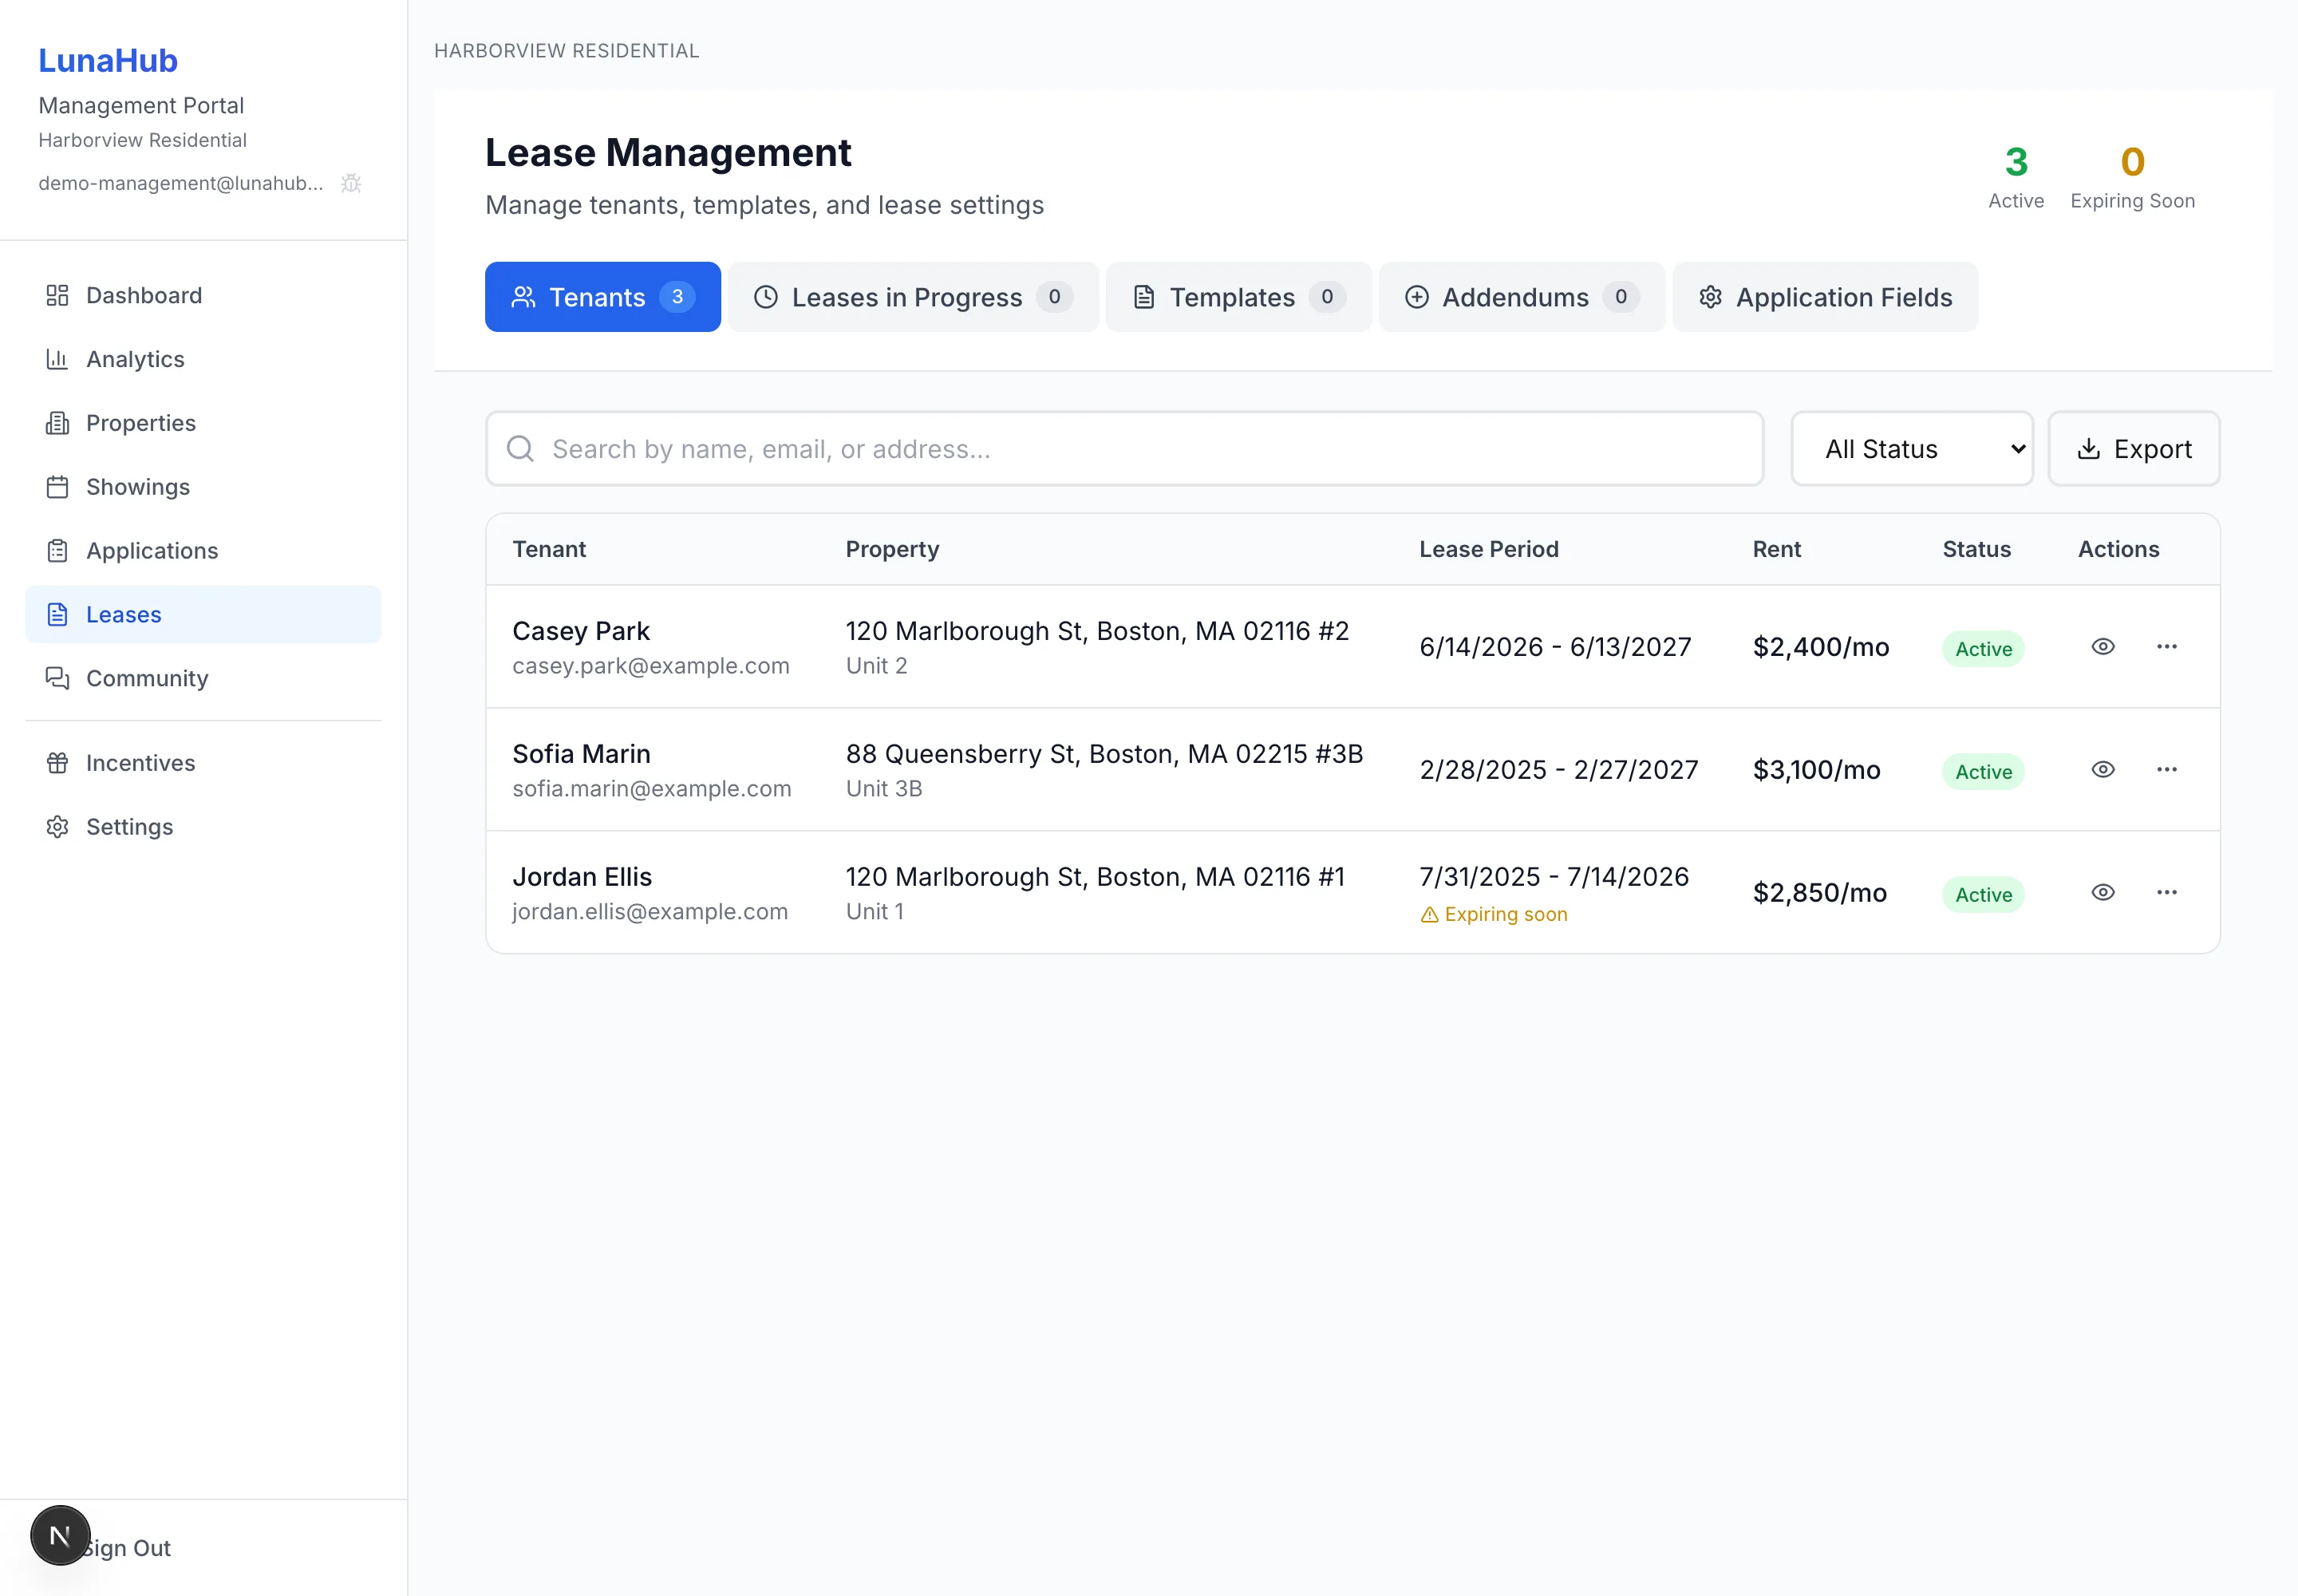Click the clock icon on Leases in Progress
The height and width of the screenshot is (1596, 2298).
(766, 297)
